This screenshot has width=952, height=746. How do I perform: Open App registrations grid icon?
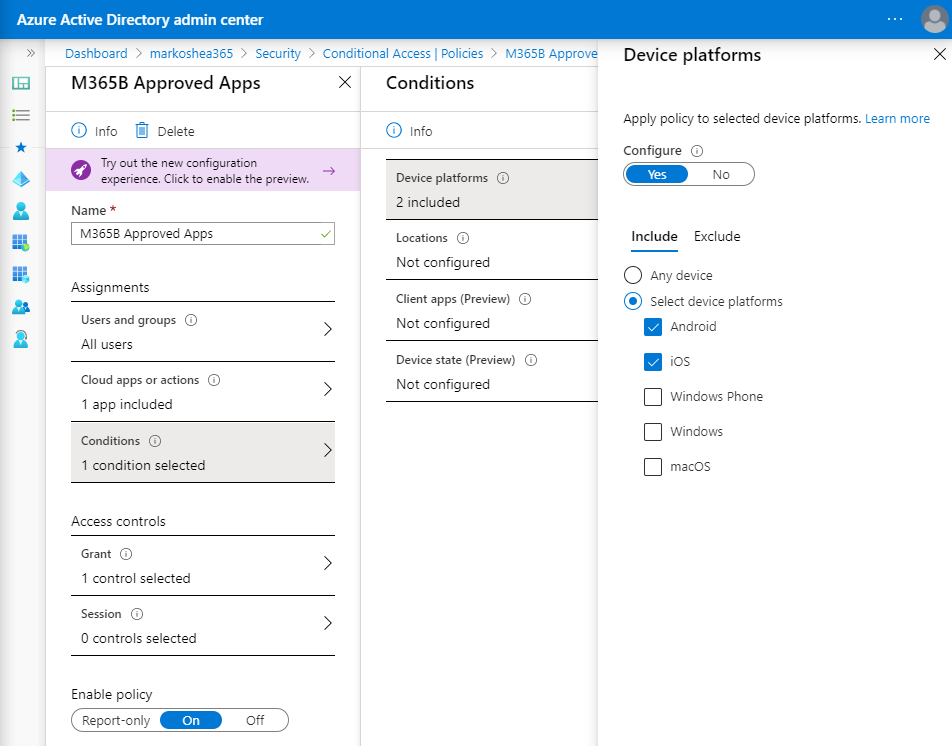(x=21, y=274)
